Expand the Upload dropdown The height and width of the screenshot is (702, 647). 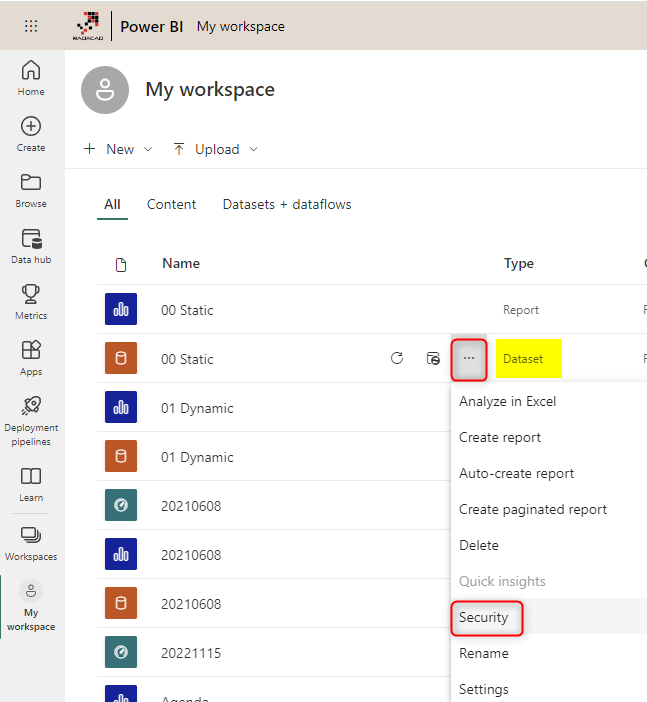pyautogui.click(x=215, y=149)
